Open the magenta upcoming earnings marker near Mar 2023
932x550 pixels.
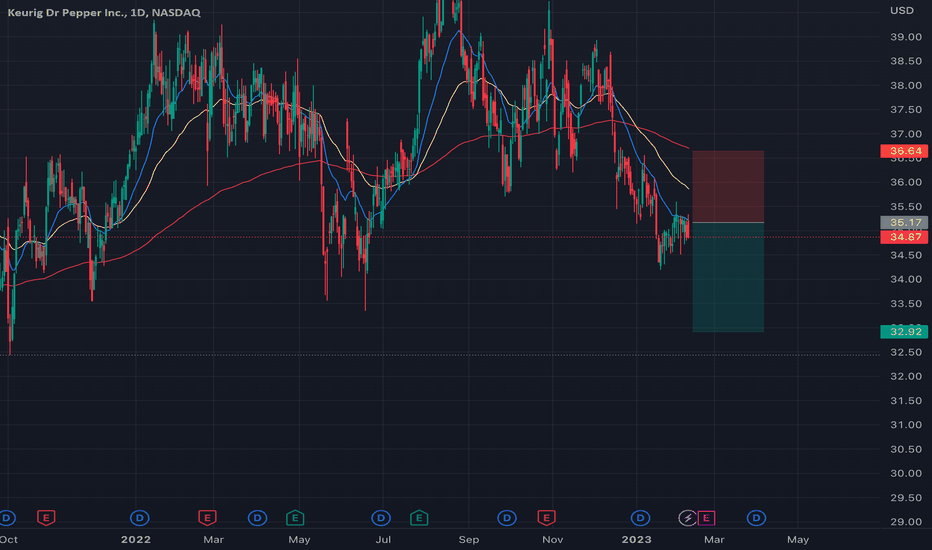tap(706, 518)
